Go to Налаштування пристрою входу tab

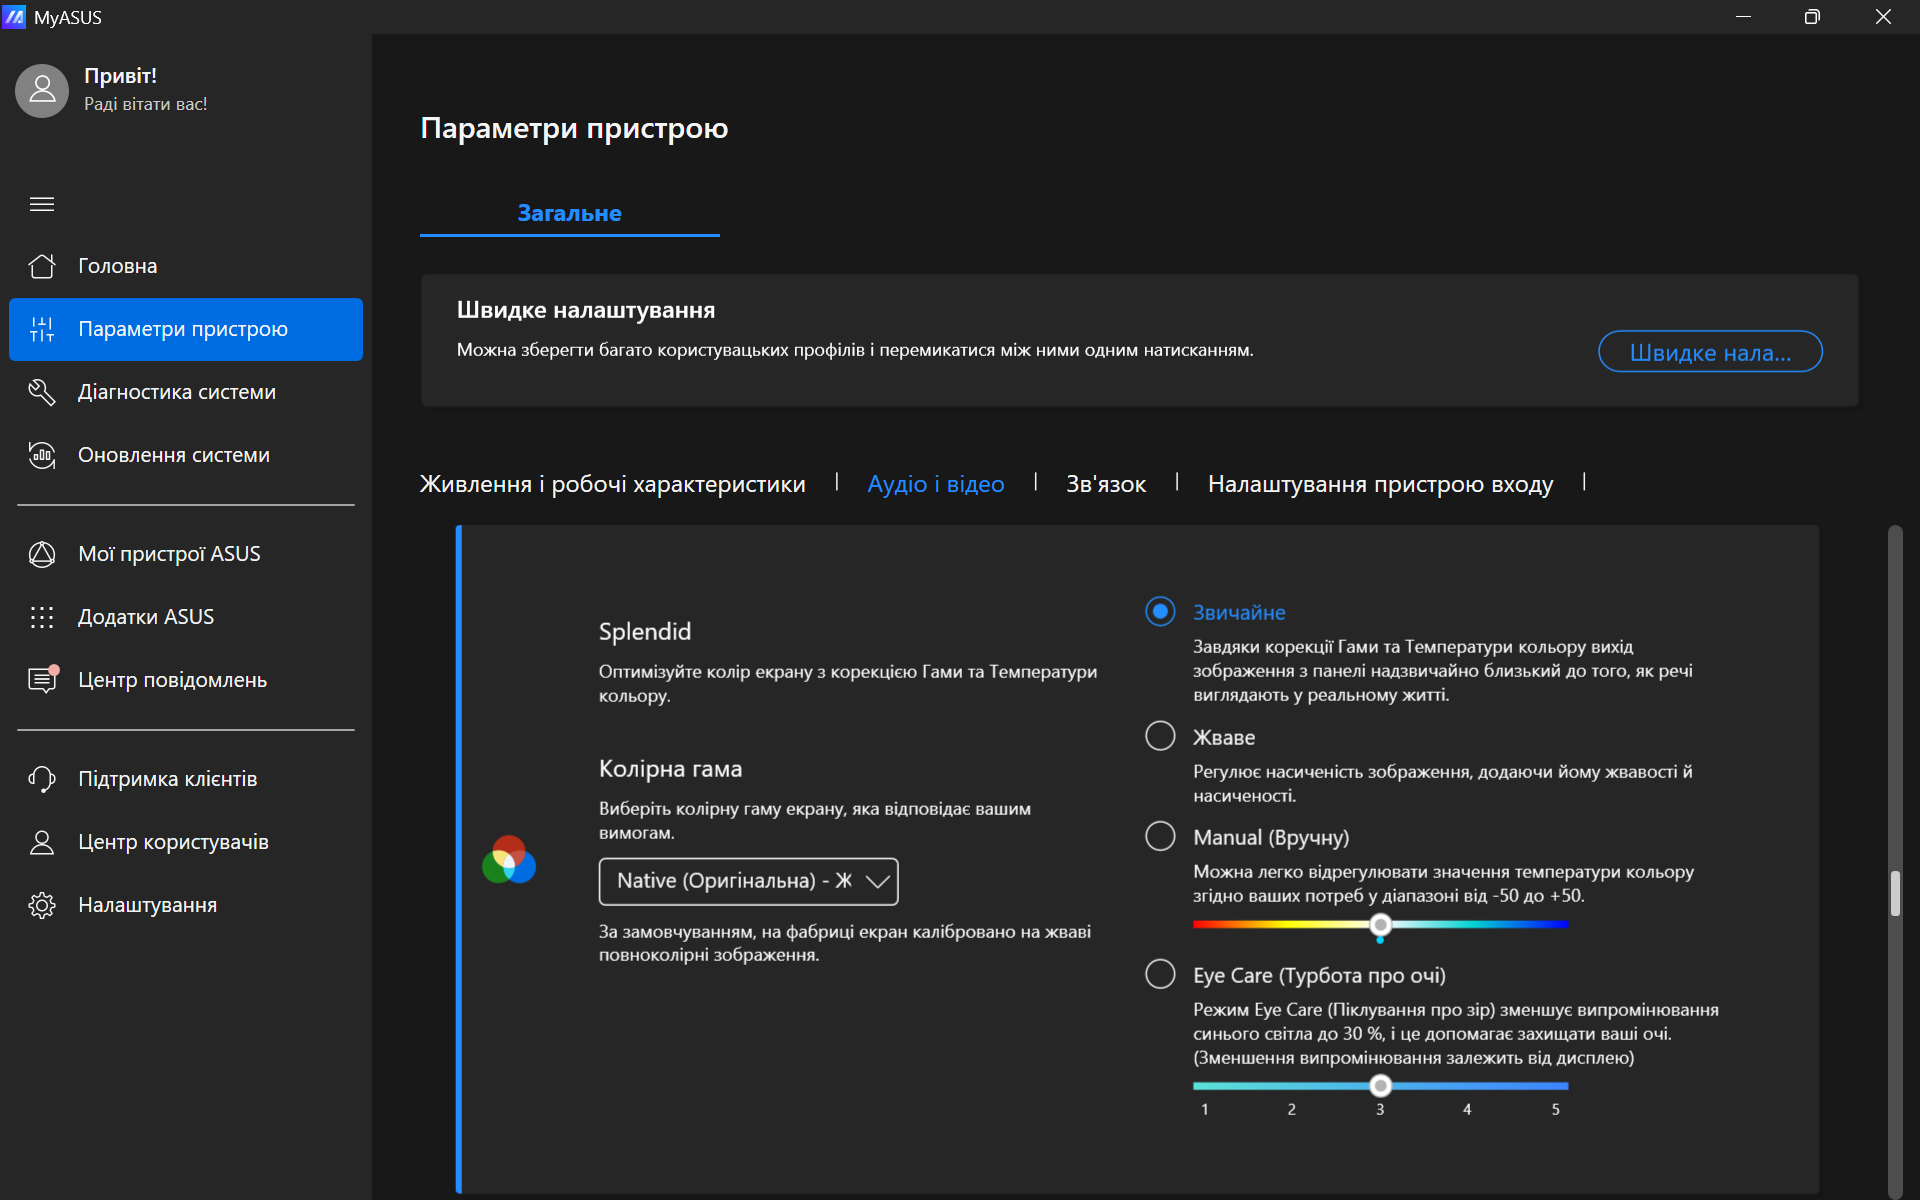tap(1380, 484)
